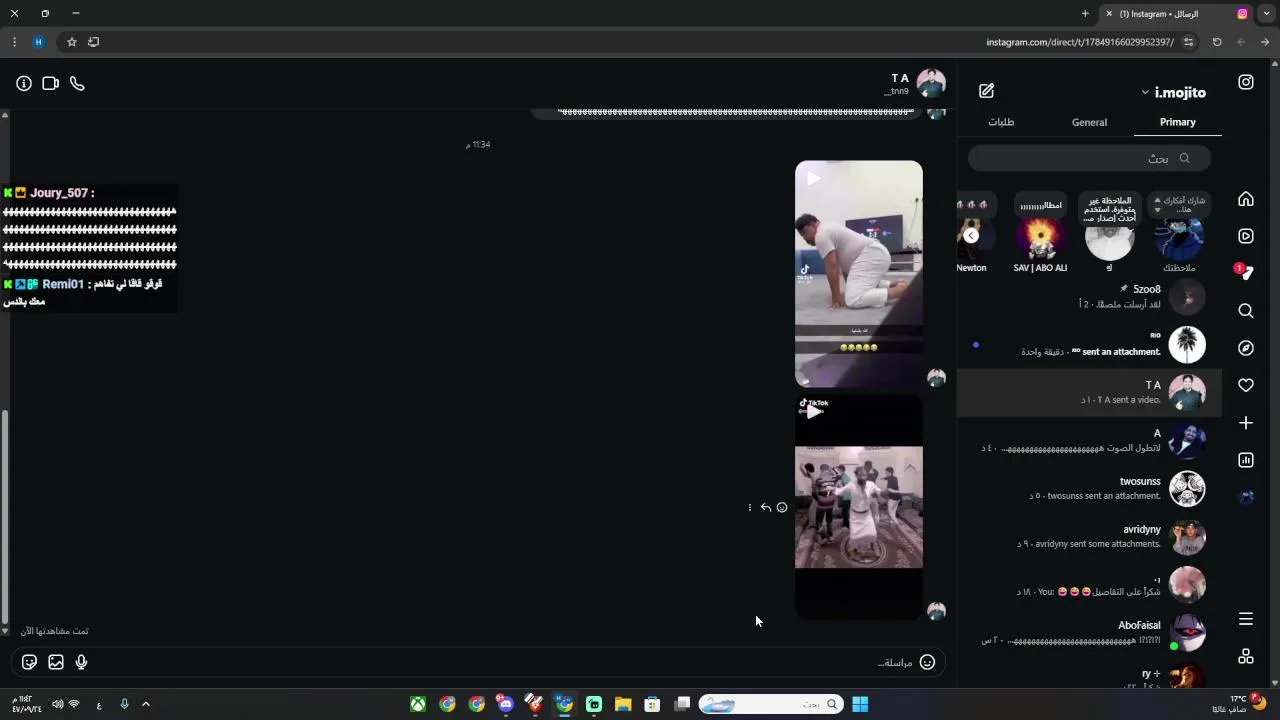Start a video call with T A

(50, 83)
